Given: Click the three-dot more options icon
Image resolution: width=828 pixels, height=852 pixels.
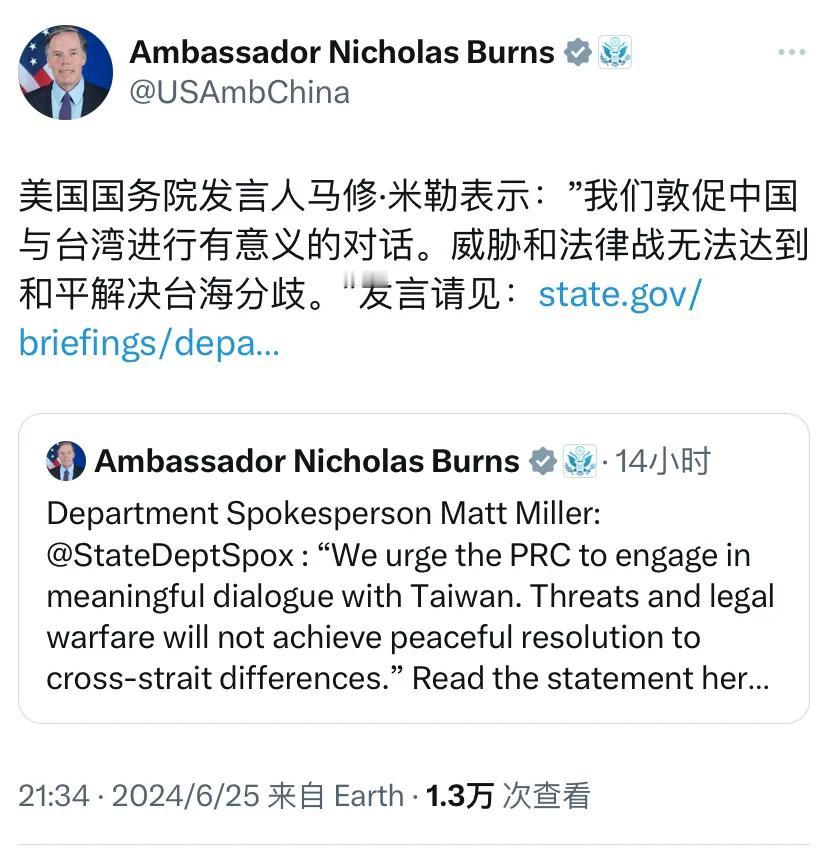Looking at the screenshot, I should [792, 52].
